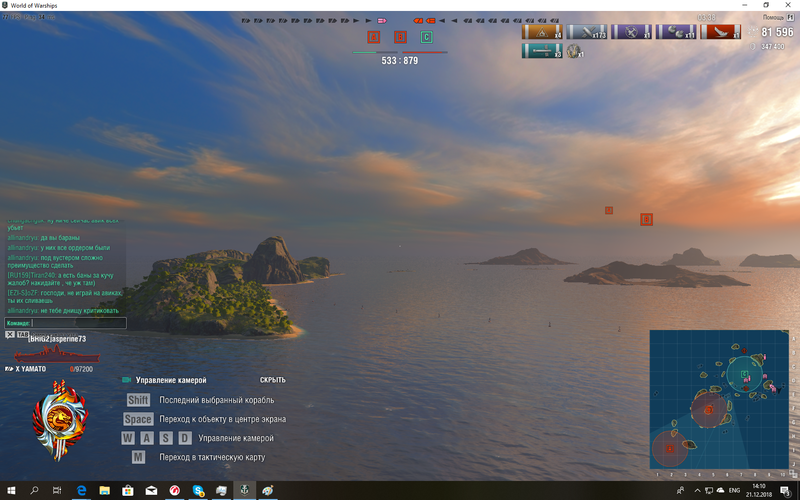The width and height of the screenshot is (800, 500).
Task: Click capture point C indicator at top
Action: 427,37
